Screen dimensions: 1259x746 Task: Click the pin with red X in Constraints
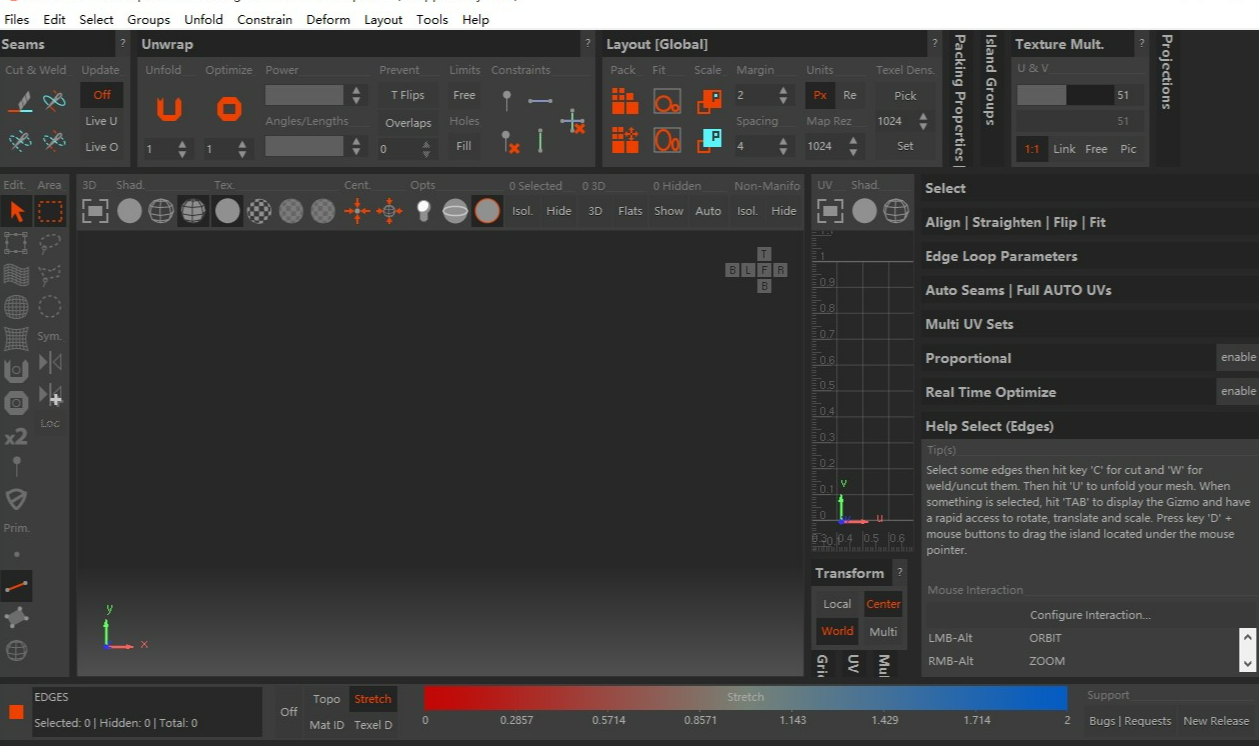[510, 141]
